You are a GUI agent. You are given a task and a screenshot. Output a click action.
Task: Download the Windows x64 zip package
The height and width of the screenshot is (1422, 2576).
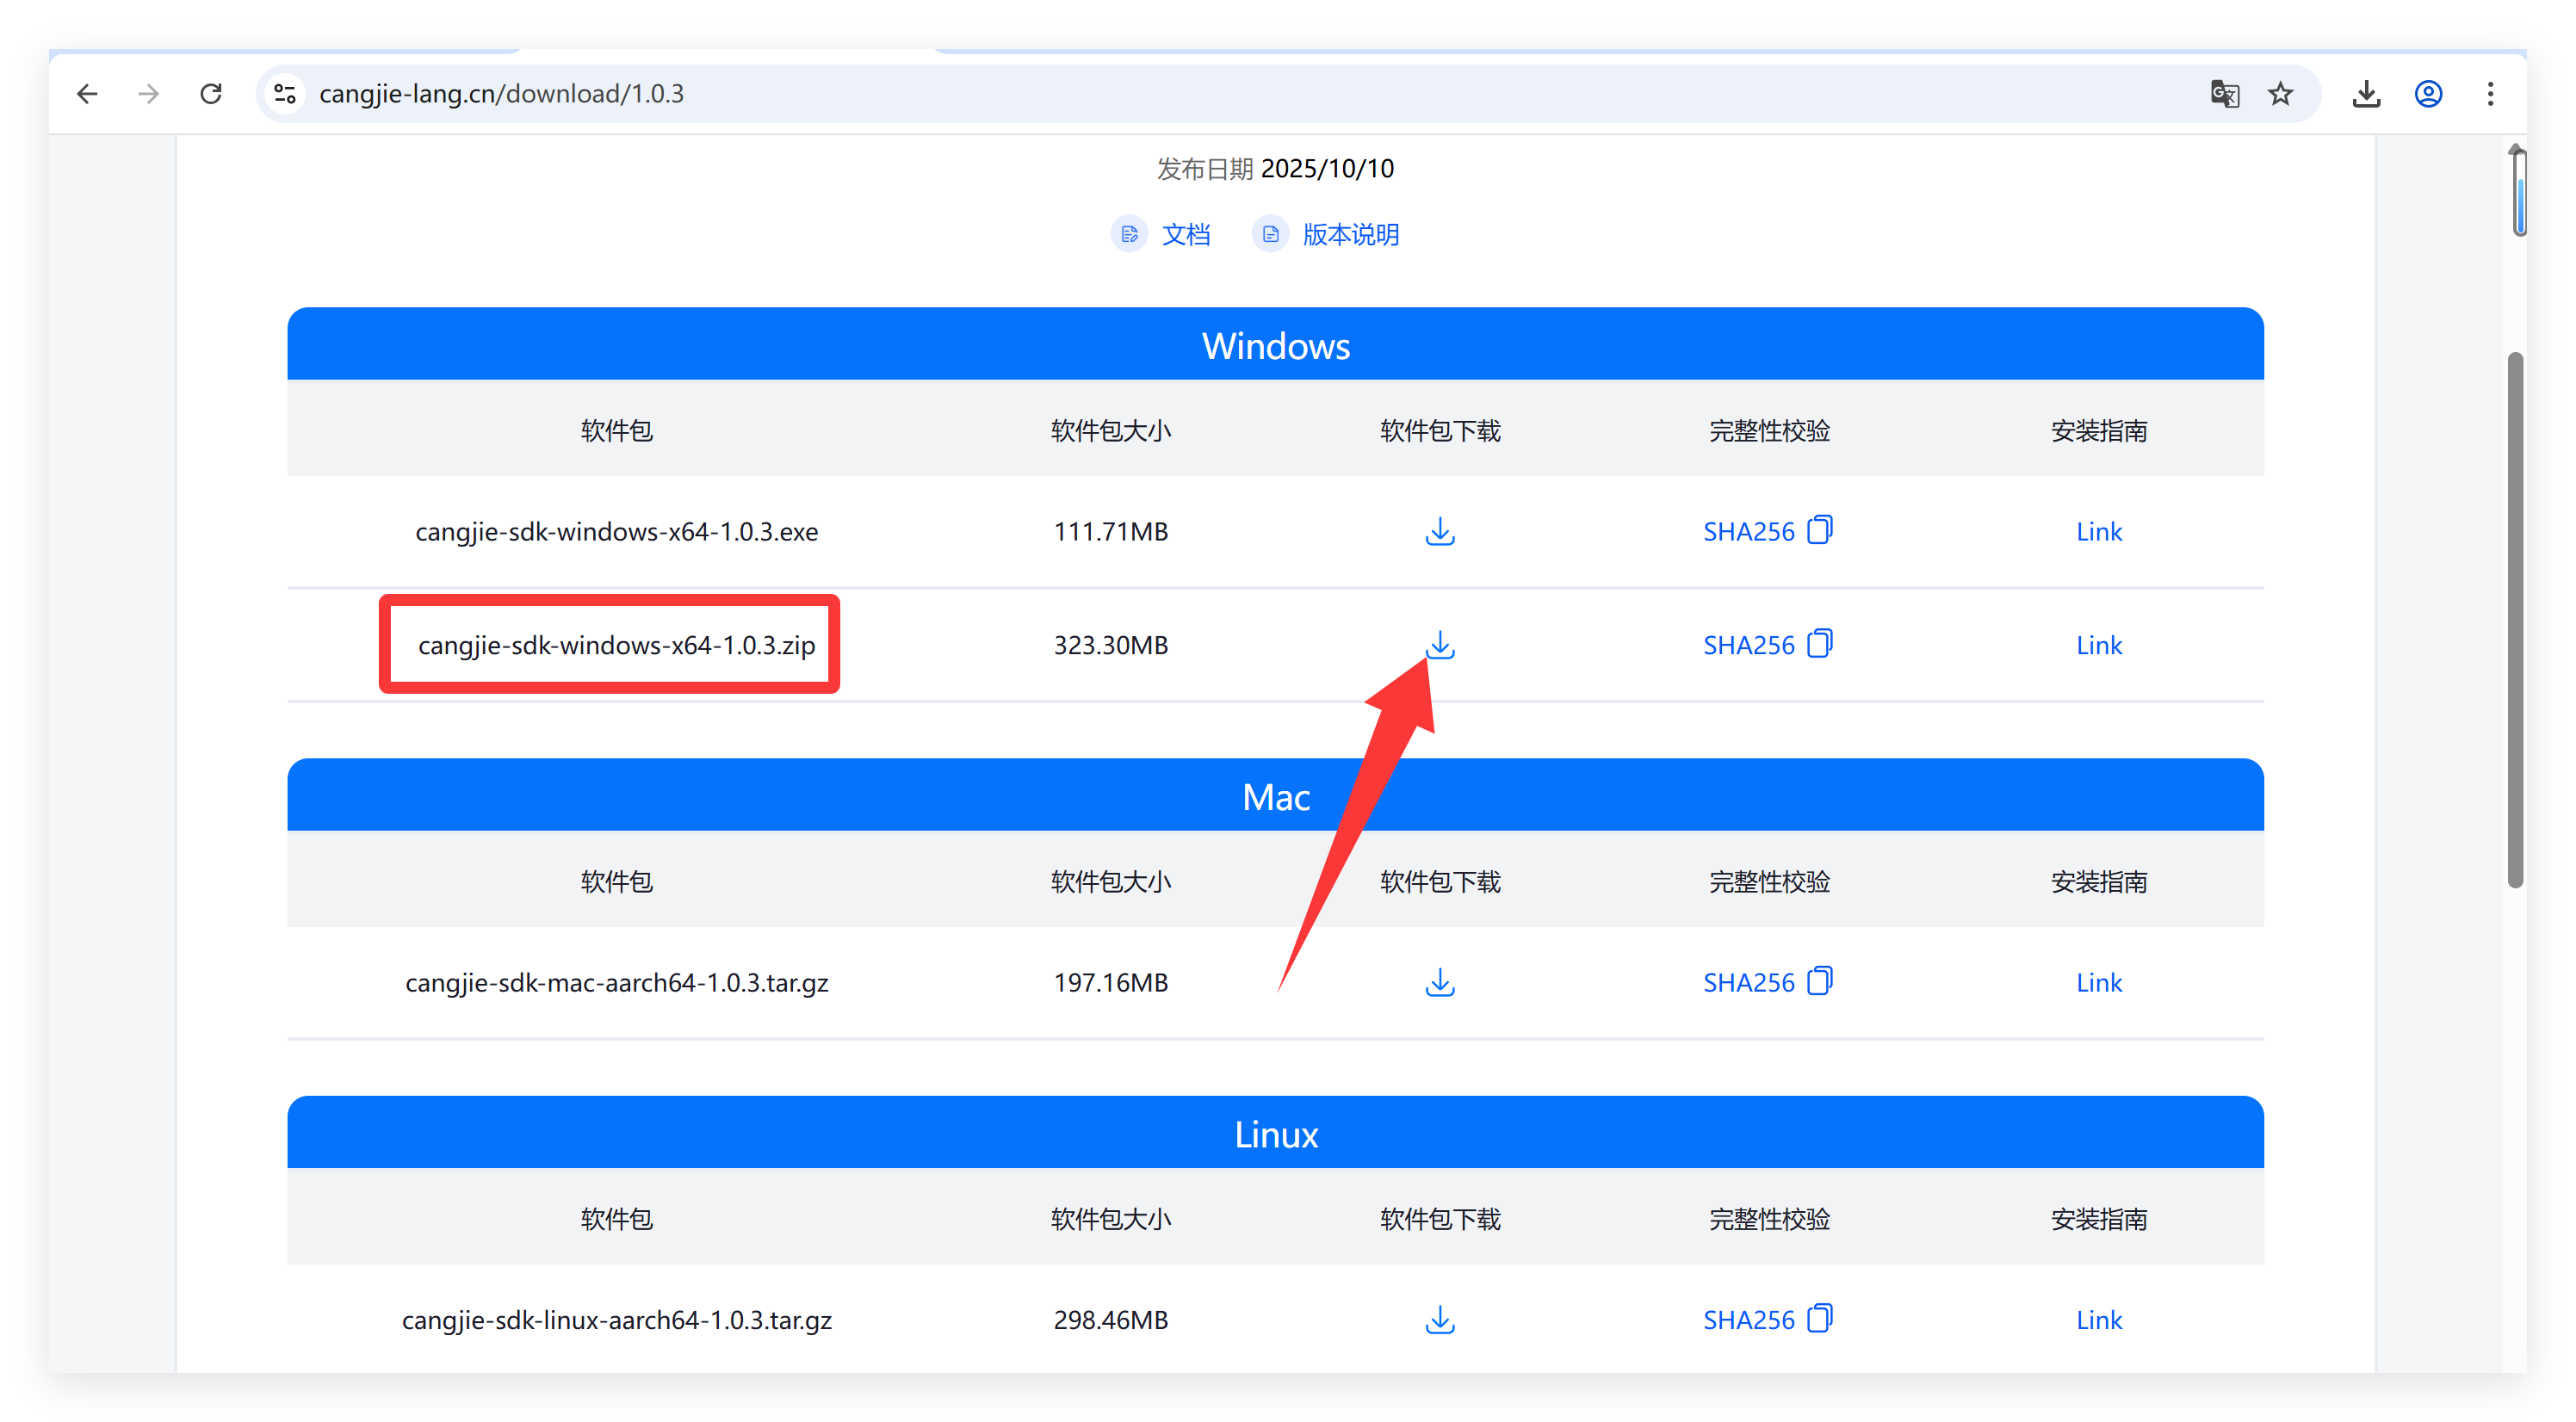1440,645
